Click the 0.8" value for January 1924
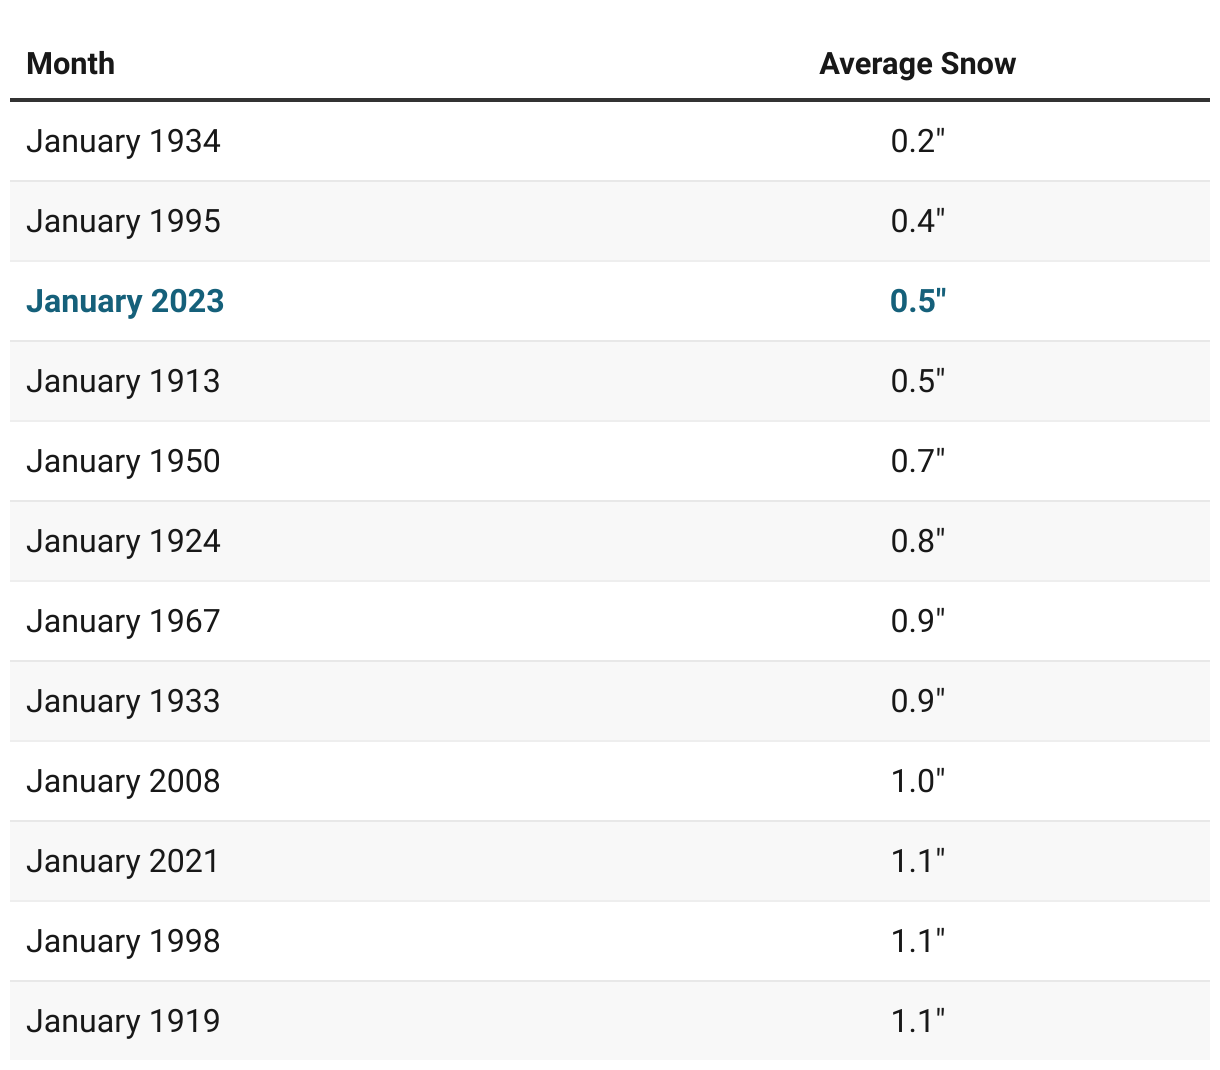The height and width of the screenshot is (1070, 1220). (x=918, y=541)
